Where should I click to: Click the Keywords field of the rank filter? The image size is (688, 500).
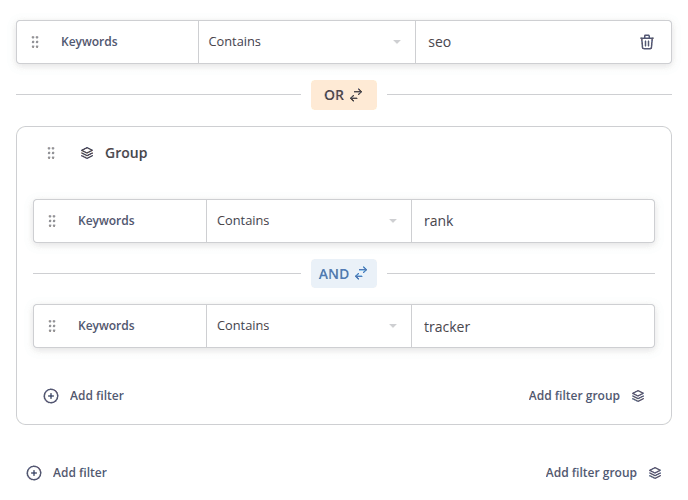pos(106,221)
